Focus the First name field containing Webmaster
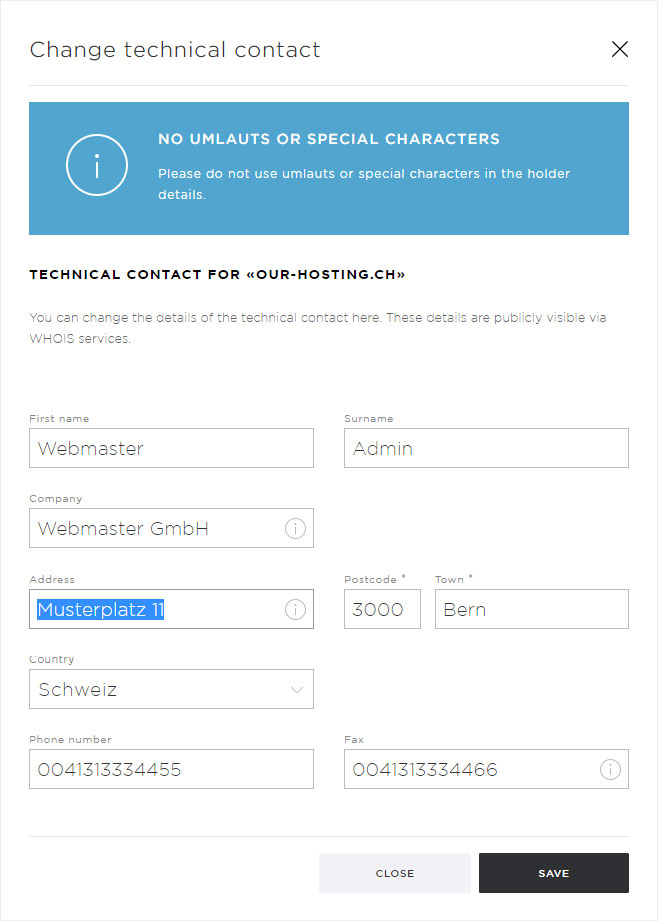Image resolution: width=658 pixels, height=921 pixels. 172,448
